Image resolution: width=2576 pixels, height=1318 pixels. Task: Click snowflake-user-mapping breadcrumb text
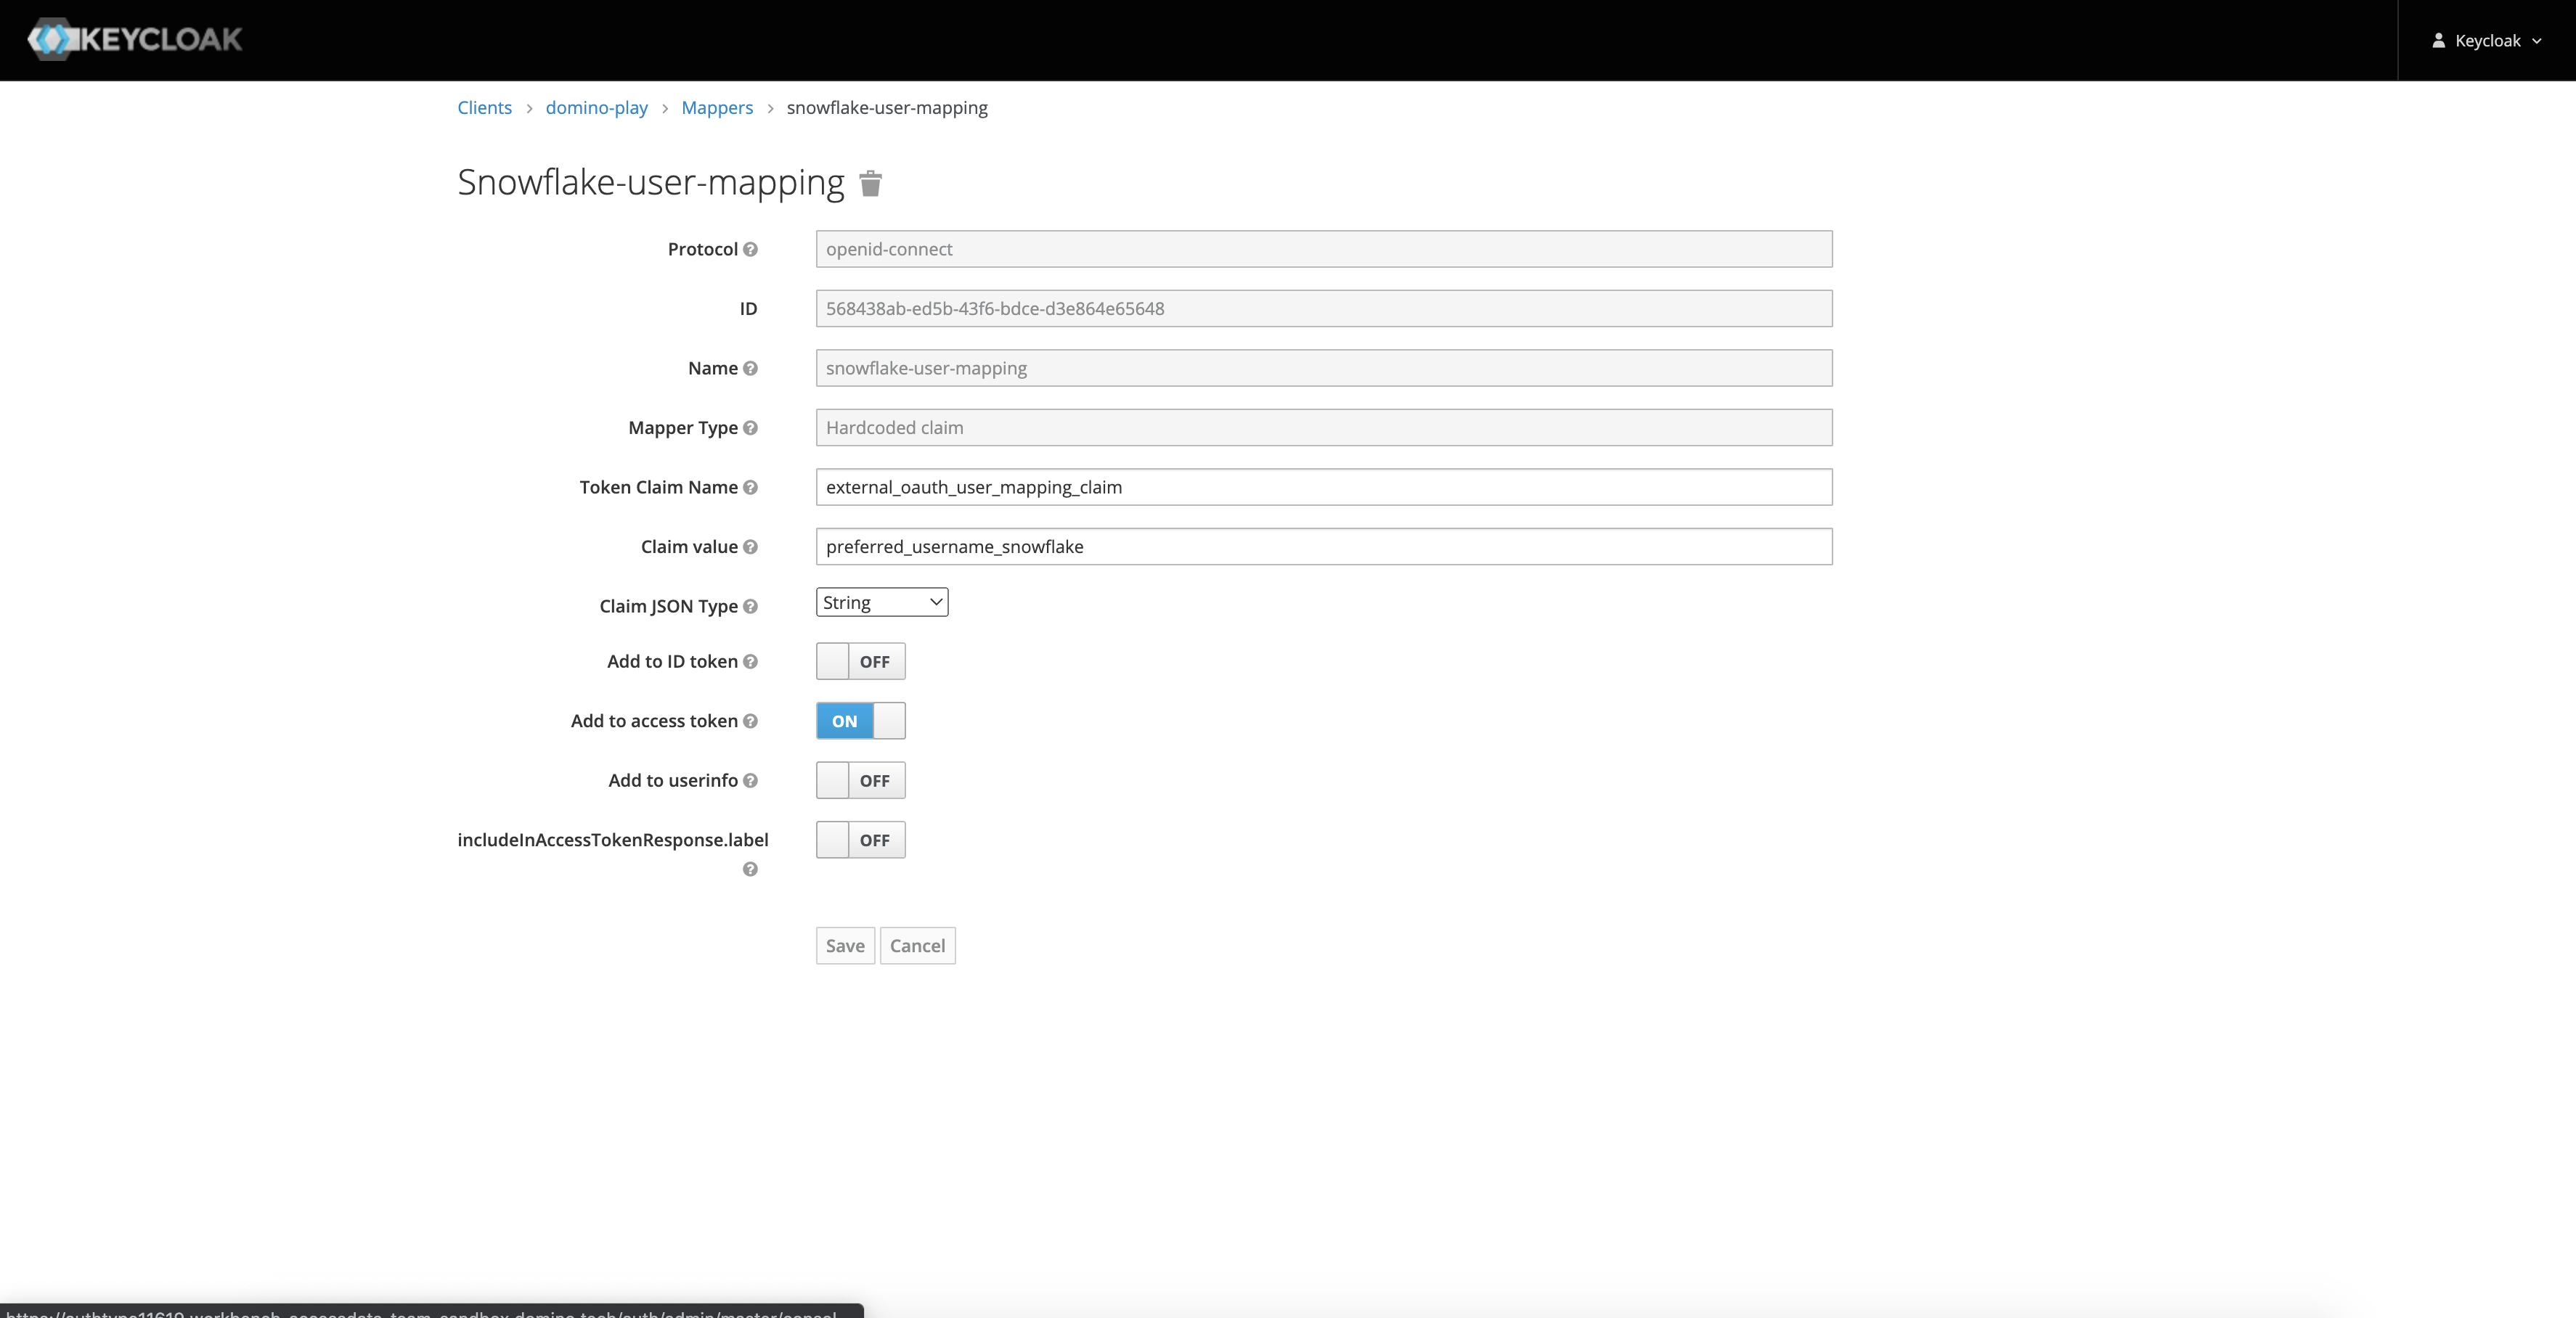pyautogui.click(x=887, y=107)
